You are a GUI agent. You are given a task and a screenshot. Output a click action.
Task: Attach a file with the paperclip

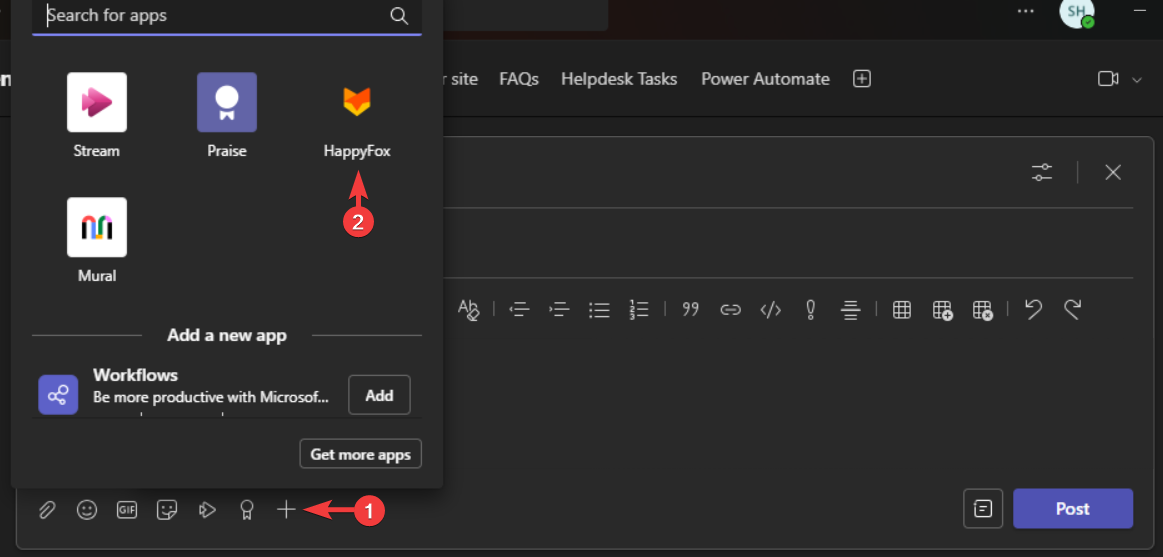[x=47, y=510]
